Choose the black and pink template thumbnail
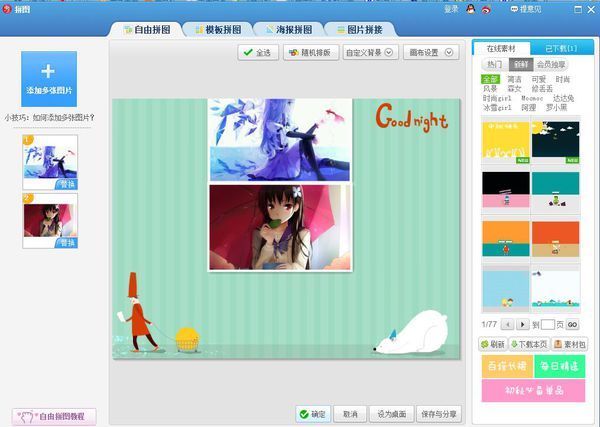 pyautogui.click(x=505, y=190)
